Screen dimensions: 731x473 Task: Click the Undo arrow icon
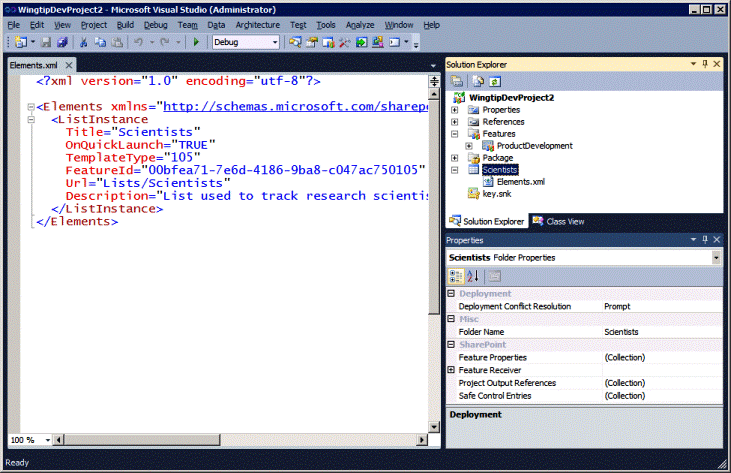click(x=138, y=42)
